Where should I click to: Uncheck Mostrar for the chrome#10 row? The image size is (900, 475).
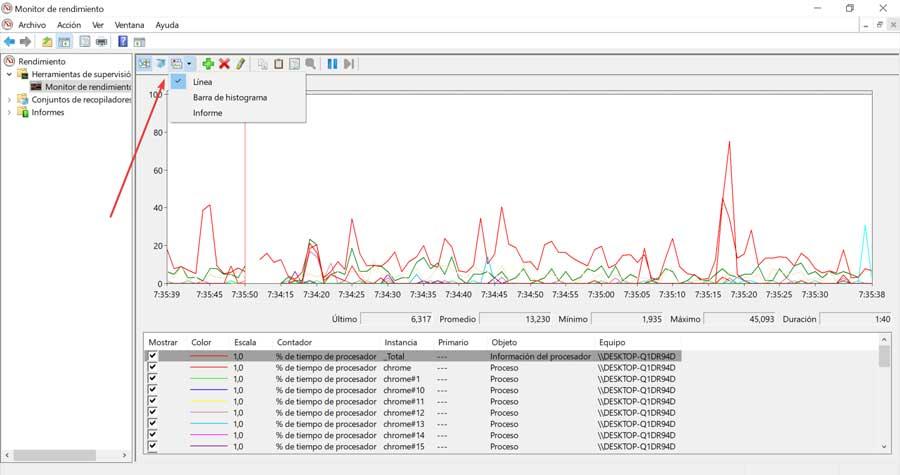[x=153, y=390]
